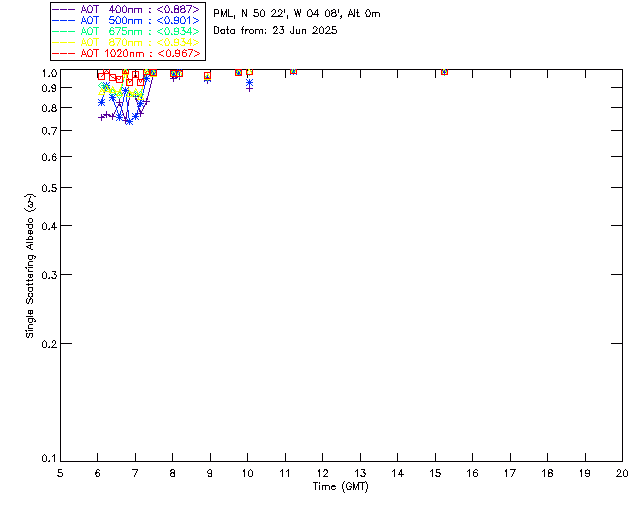The image size is (640, 512).
Task: Click the AOT 675nm legend entry
Action: [126, 31]
